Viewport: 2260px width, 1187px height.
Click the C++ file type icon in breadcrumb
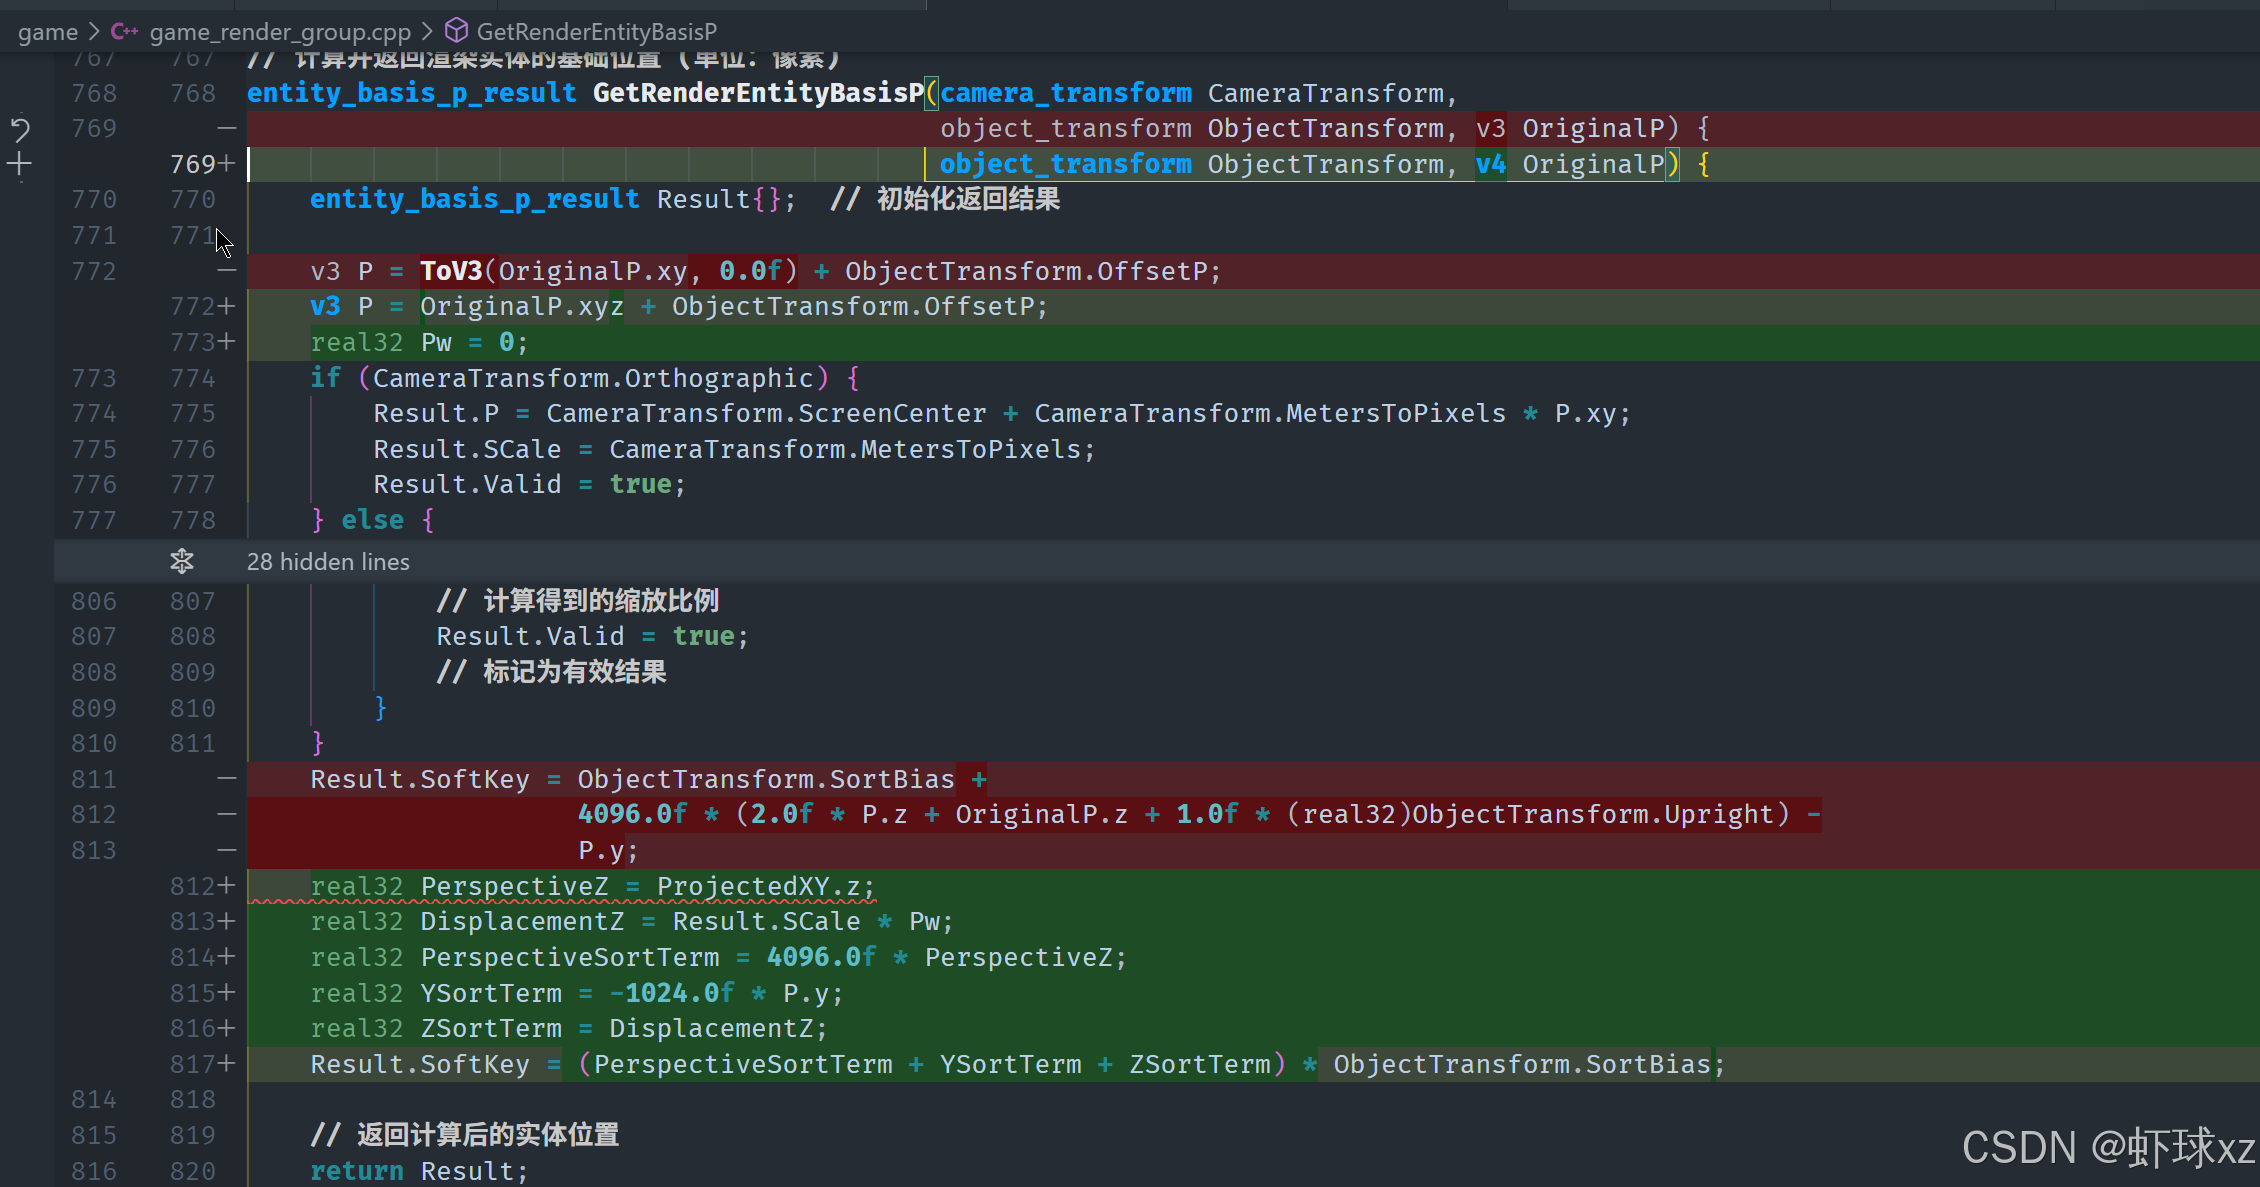124,31
